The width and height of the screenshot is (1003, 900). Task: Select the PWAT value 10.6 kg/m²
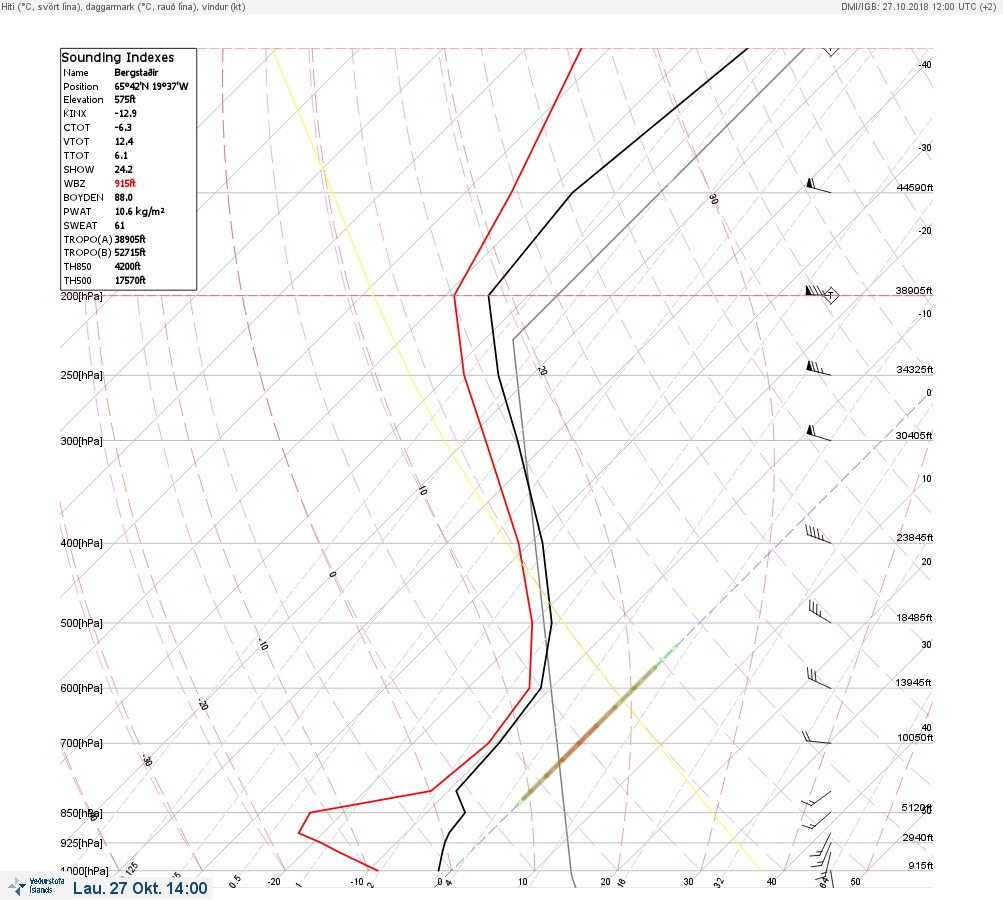tap(139, 211)
